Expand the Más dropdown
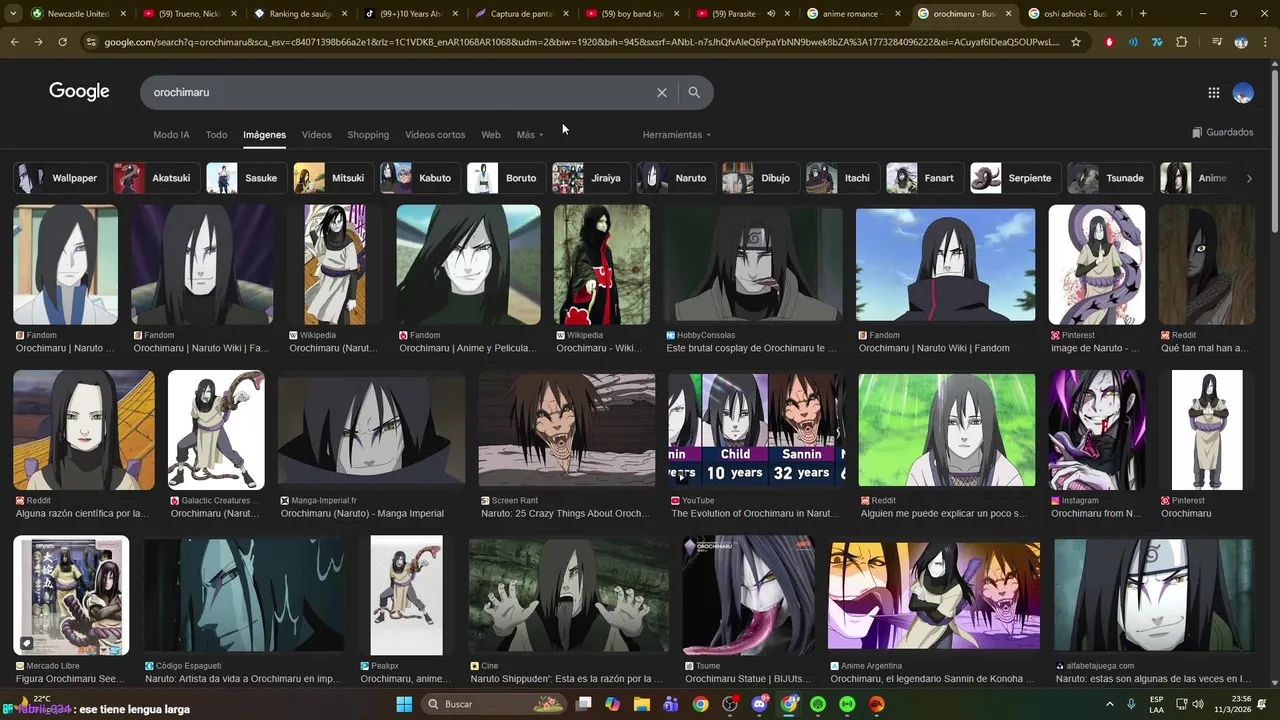Screen dimensions: 1280x720 click(530, 135)
